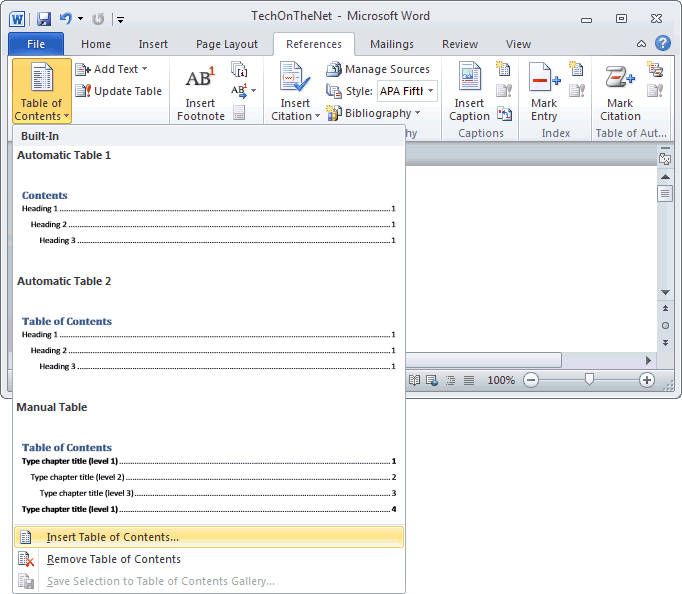Choose the Automatic Table 1 preview

point(209,209)
